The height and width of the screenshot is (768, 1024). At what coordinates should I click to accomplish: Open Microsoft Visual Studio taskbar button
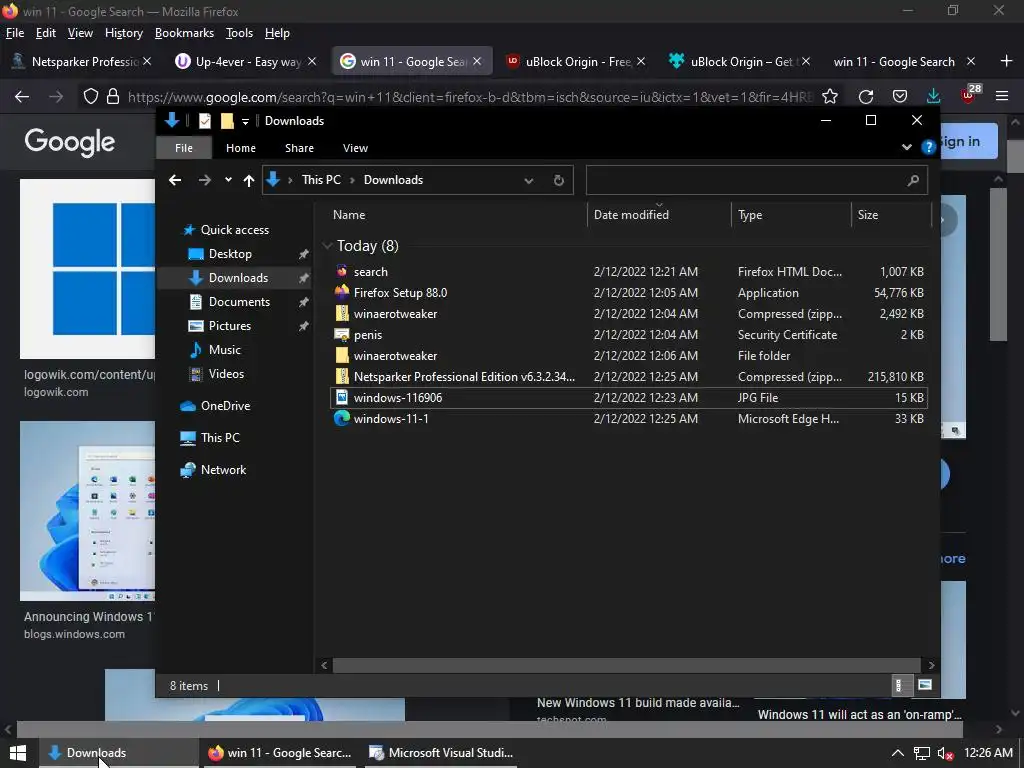click(441, 753)
